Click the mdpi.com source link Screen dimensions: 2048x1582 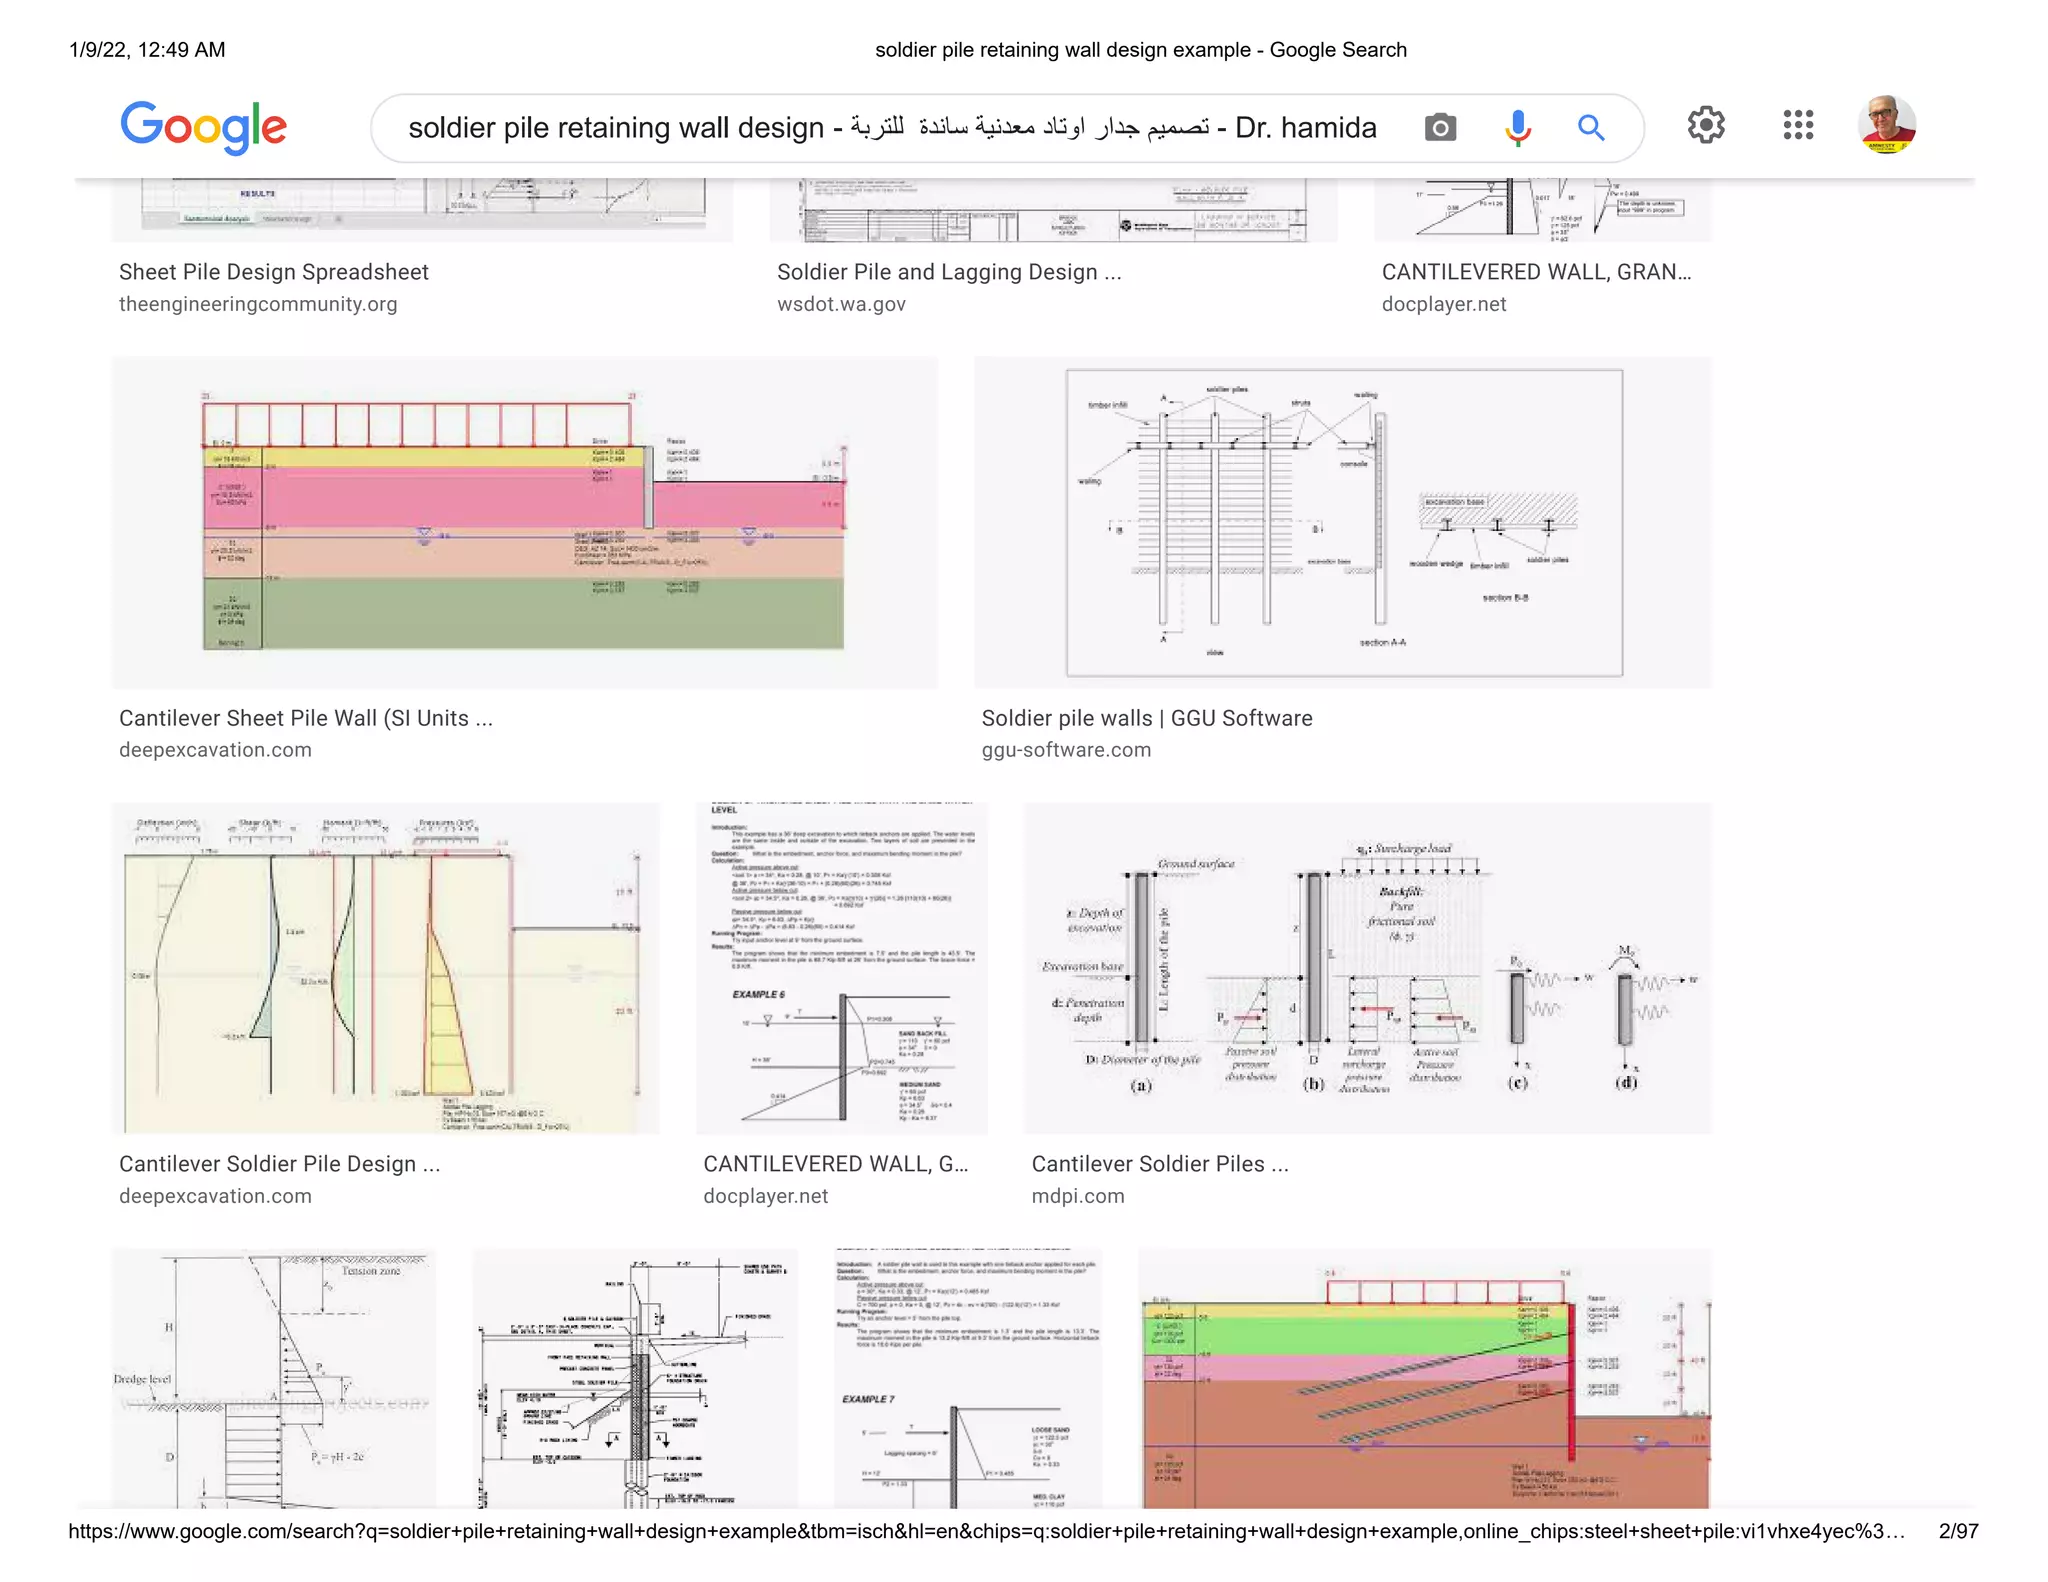tap(1077, 1196)
